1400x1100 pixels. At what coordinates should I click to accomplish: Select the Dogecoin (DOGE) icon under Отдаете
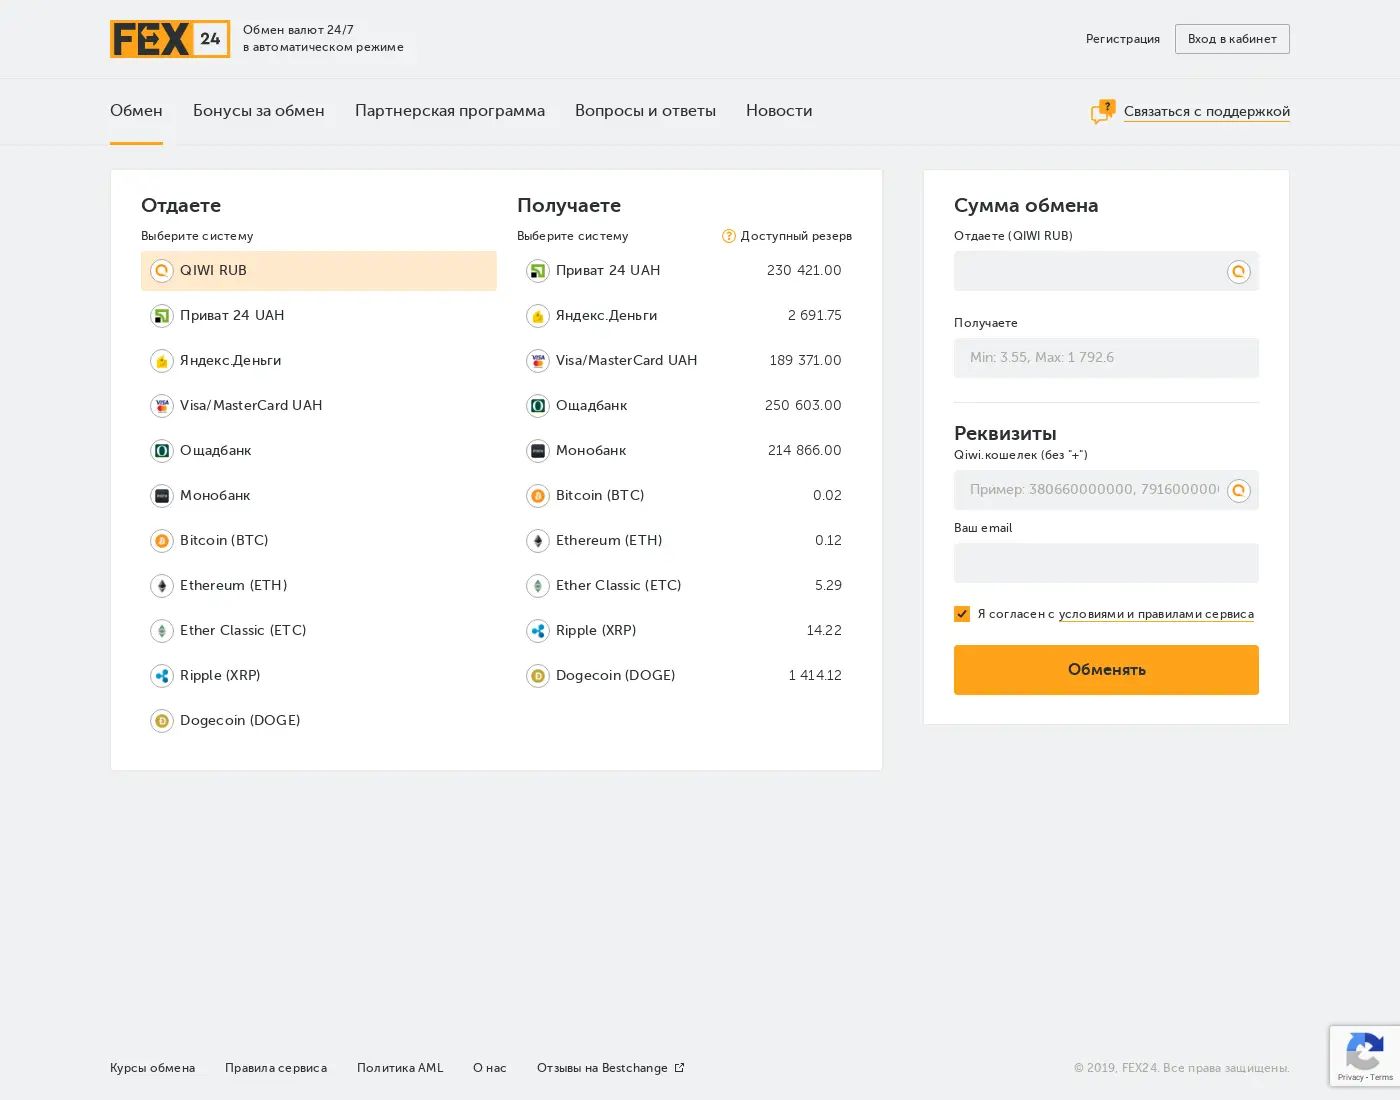click(162, 721)
